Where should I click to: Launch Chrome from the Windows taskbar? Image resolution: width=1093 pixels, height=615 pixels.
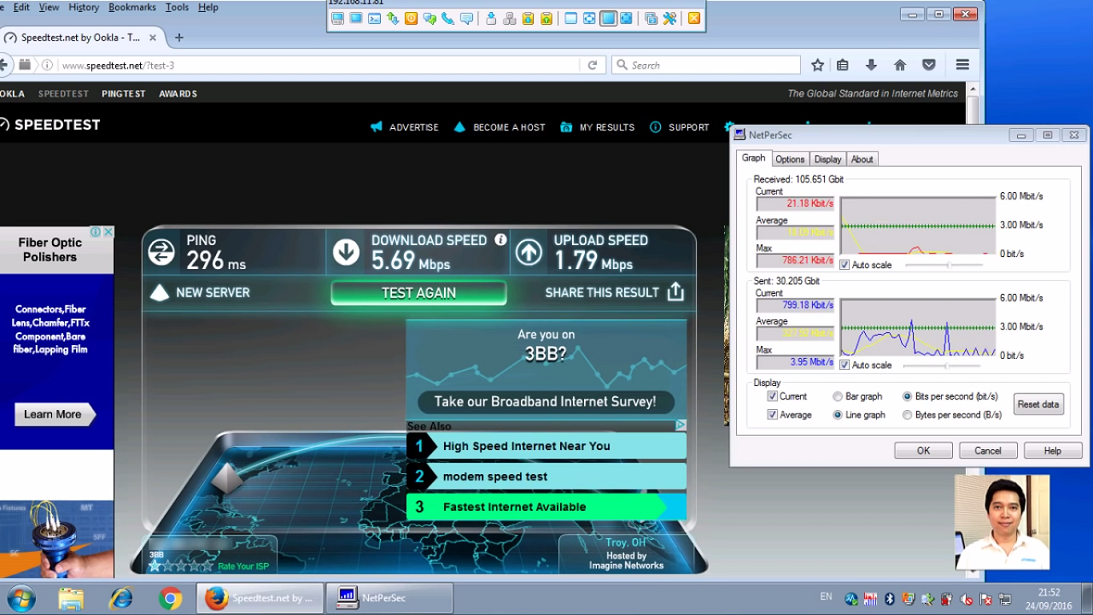pyautogui.click(x=170, y=598)
